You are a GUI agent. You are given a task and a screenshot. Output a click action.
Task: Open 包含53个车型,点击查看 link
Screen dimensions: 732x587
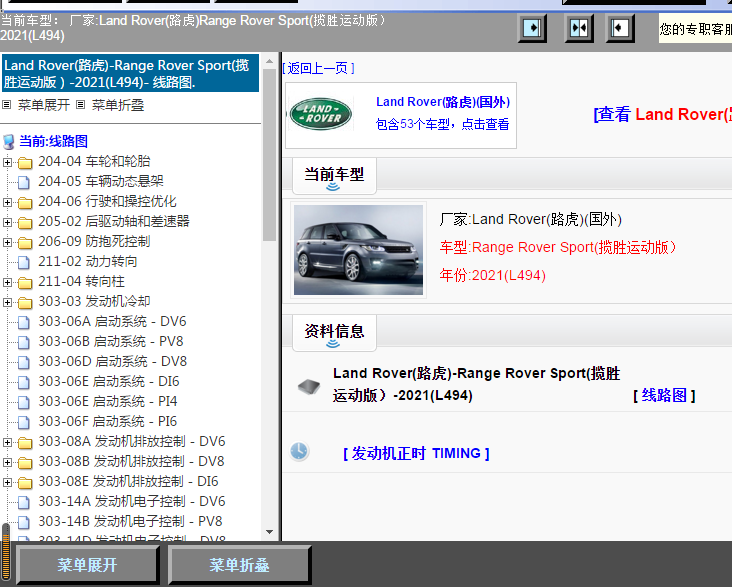tap(443, 124)
